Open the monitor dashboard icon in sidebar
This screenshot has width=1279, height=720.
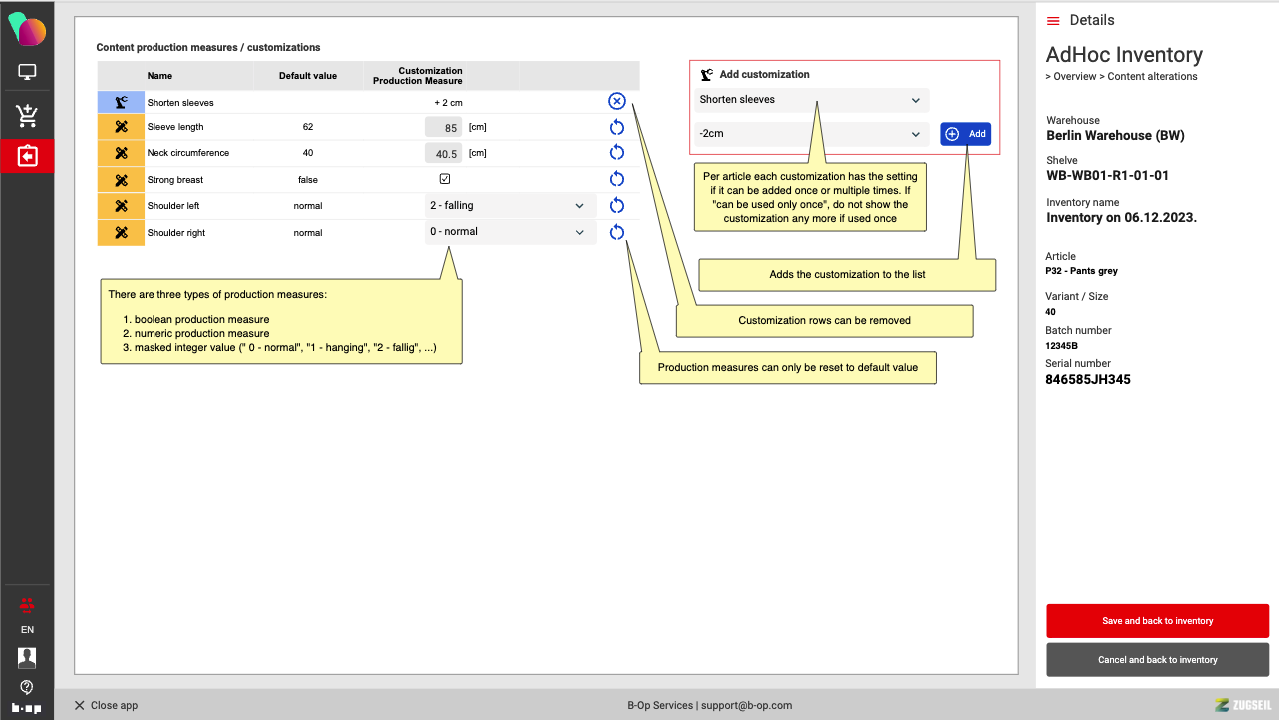pos(27,72)
